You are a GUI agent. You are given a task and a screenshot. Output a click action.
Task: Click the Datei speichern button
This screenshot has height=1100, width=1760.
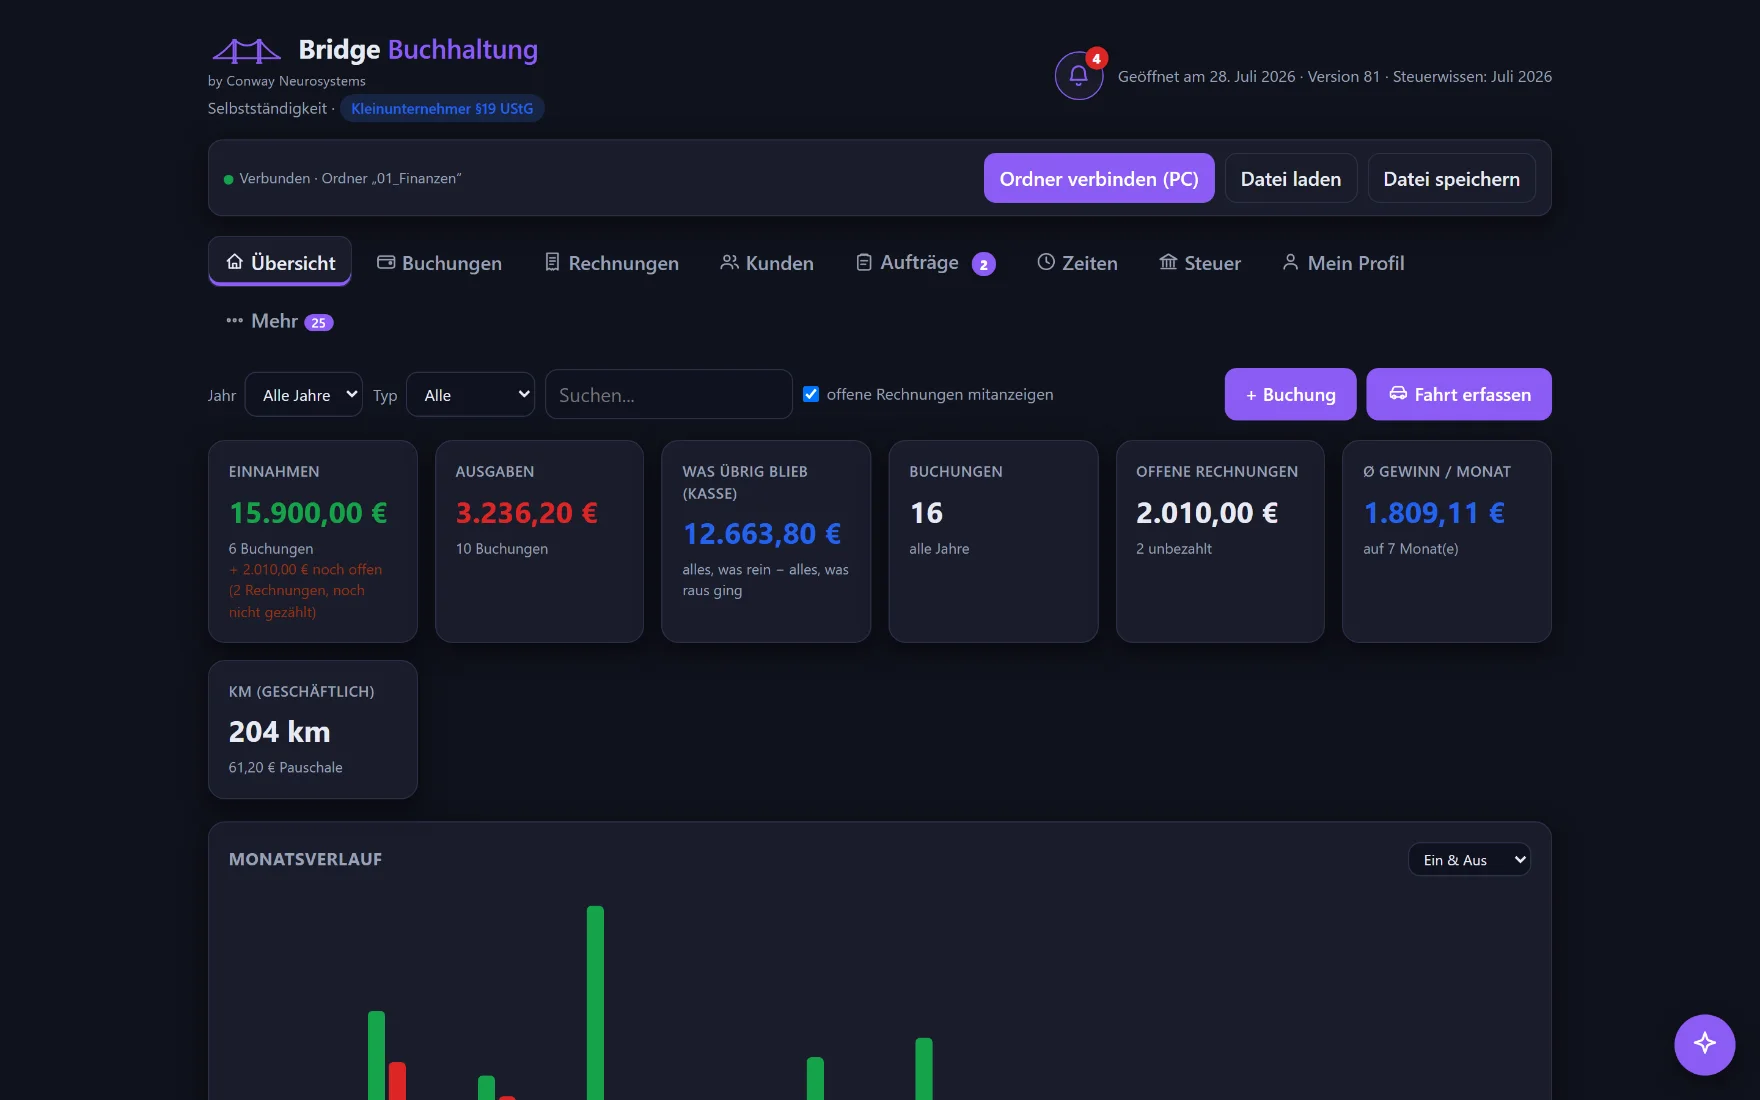click(1452, 178)
